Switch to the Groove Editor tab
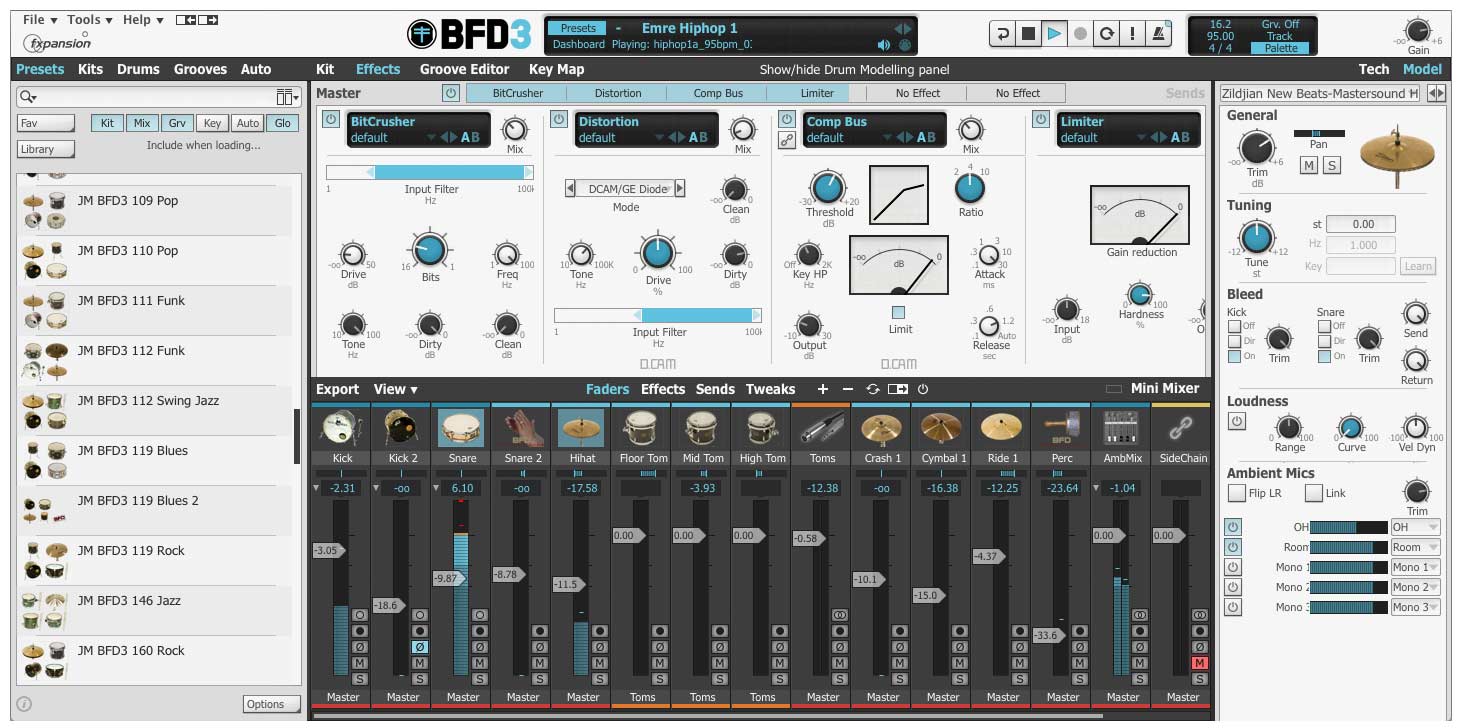Image resolution: width=1461 pixels, height=728 pixels. [x=464, y=69]
